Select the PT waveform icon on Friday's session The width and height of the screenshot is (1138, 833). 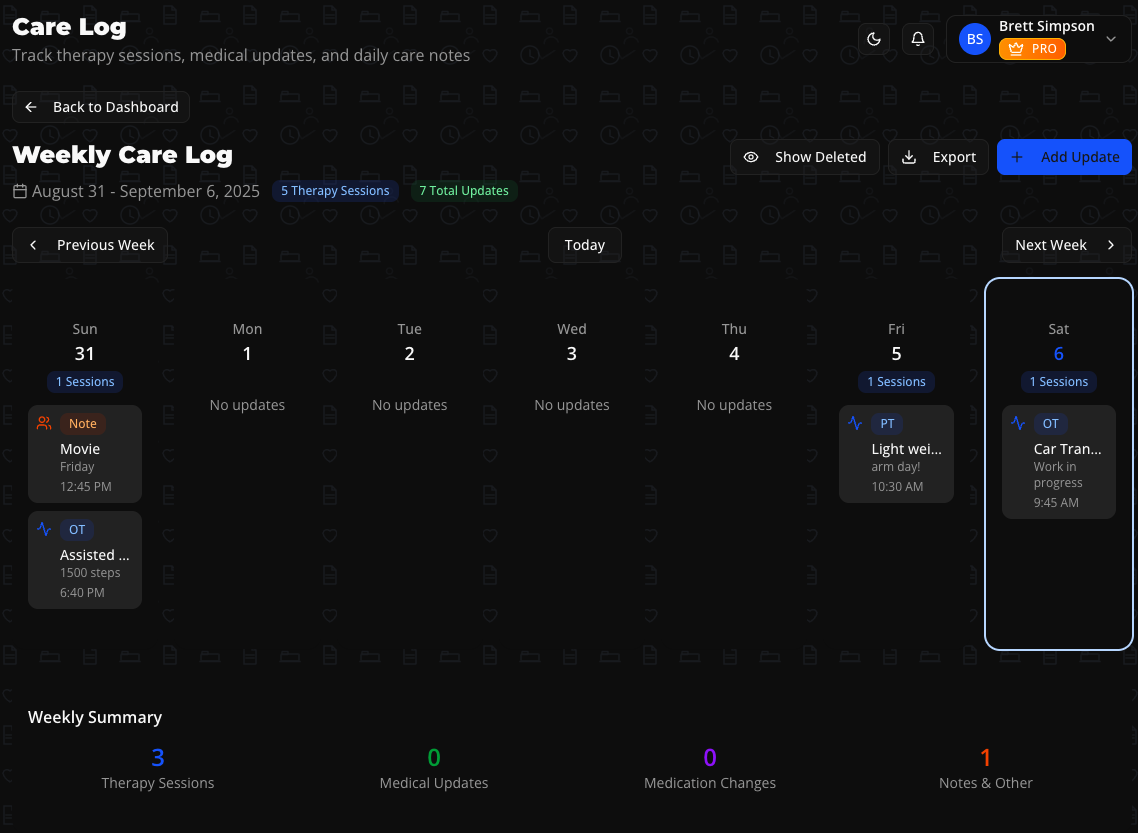[855, 423]
